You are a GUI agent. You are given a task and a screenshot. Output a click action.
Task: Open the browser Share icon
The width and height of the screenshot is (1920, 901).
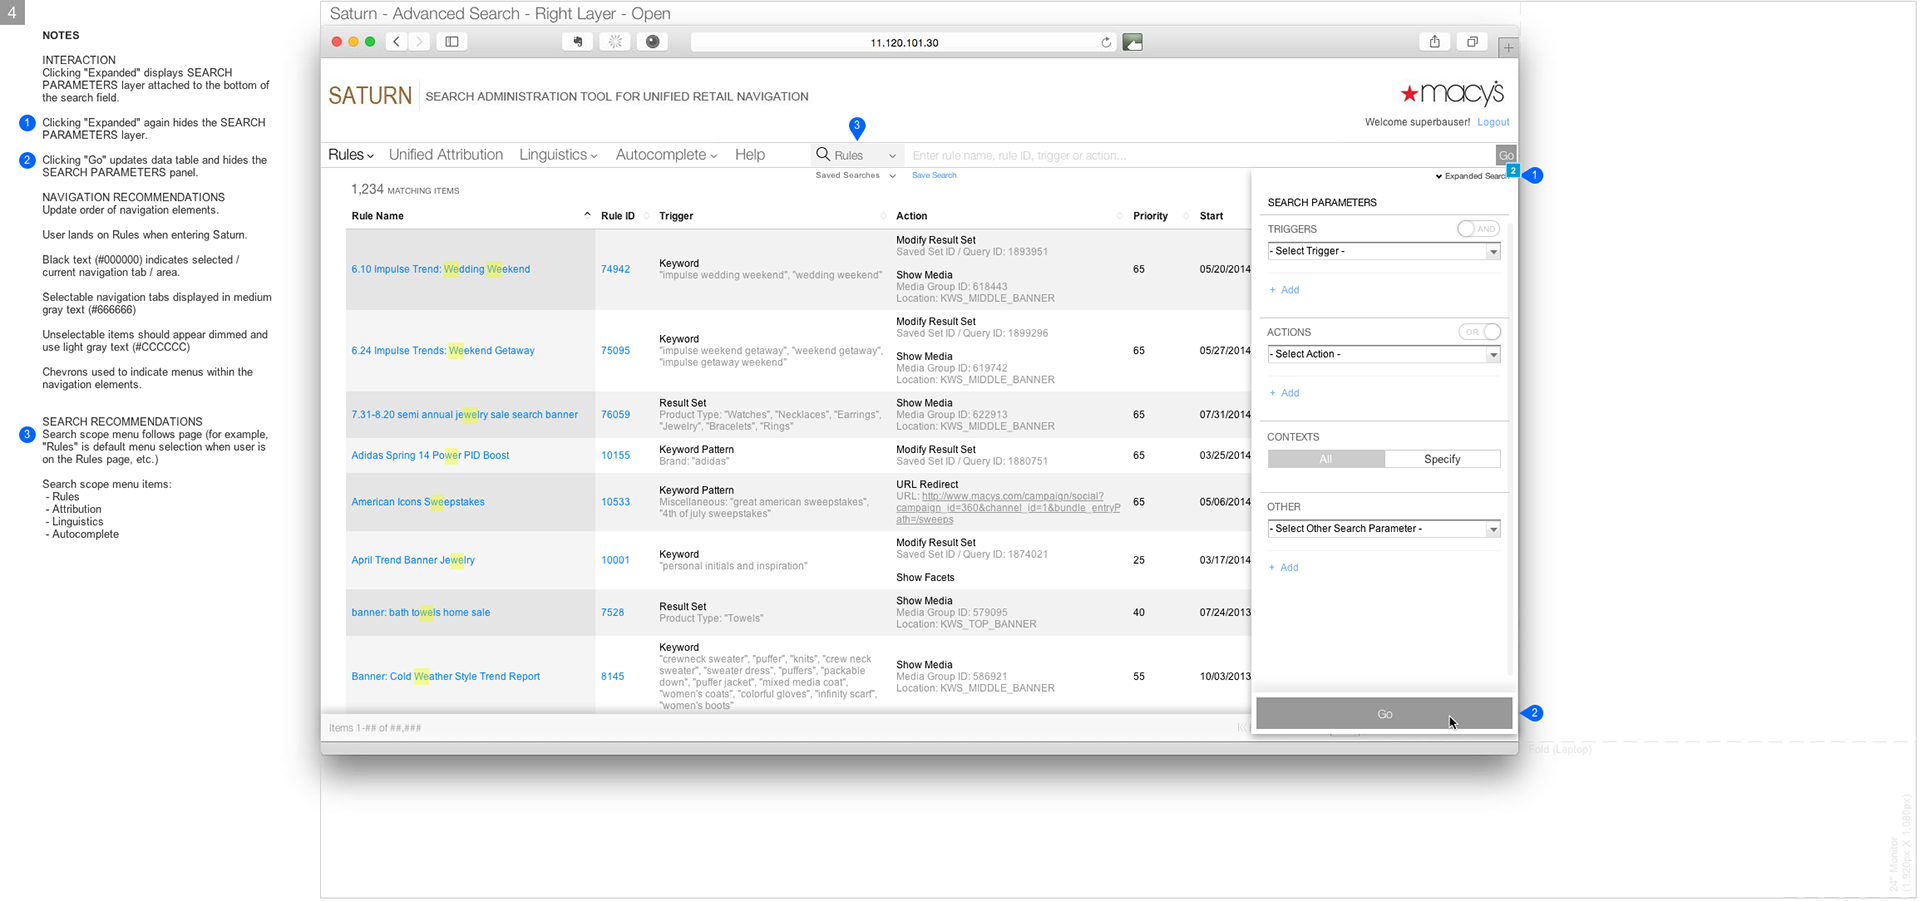tap(1434, 42)
